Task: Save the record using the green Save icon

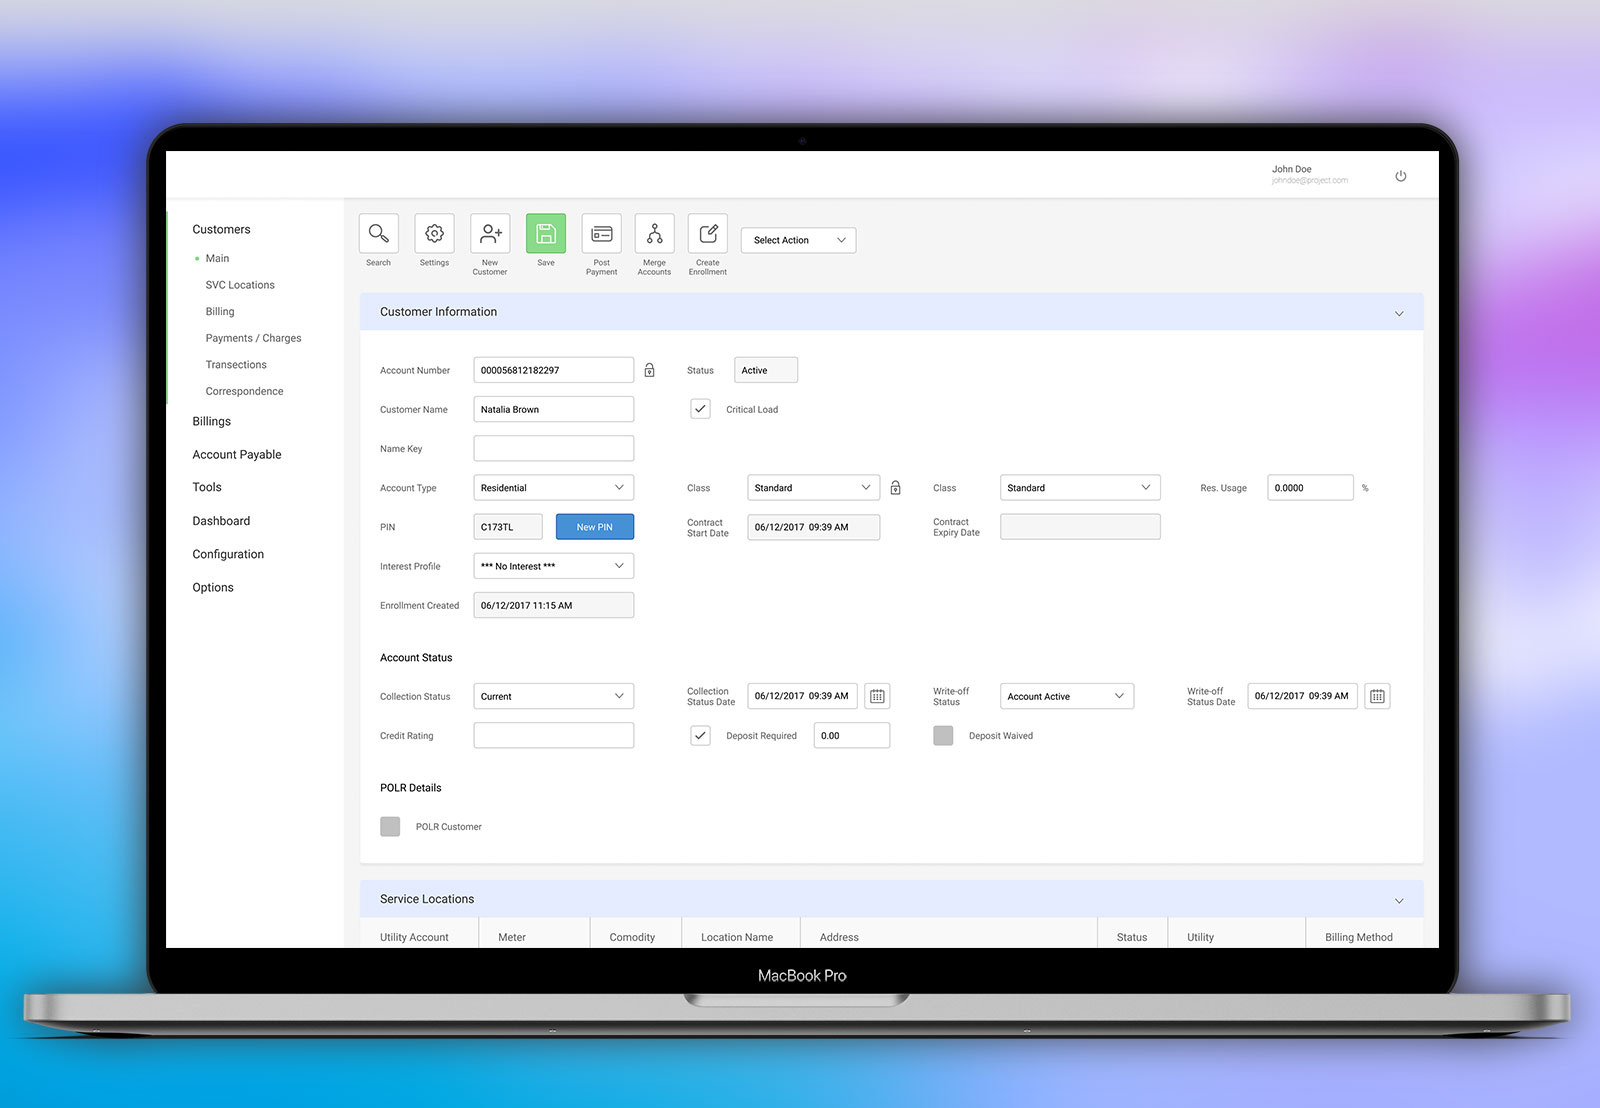Action: tap(545, 232)
